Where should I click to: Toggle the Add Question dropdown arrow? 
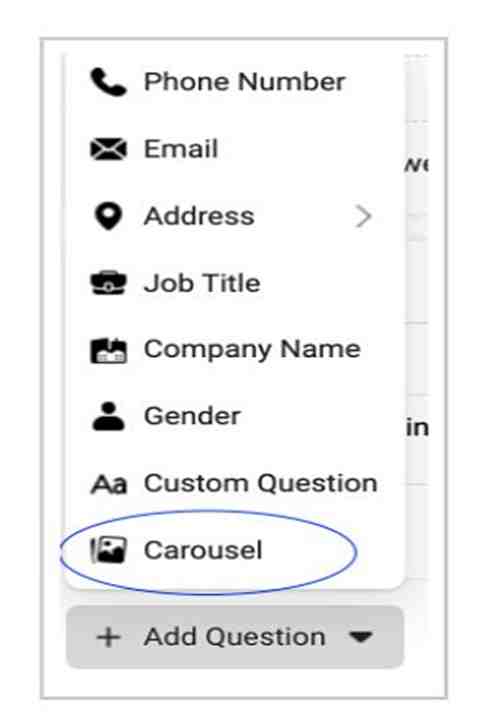pyautogui.click(x=361, y=637)
